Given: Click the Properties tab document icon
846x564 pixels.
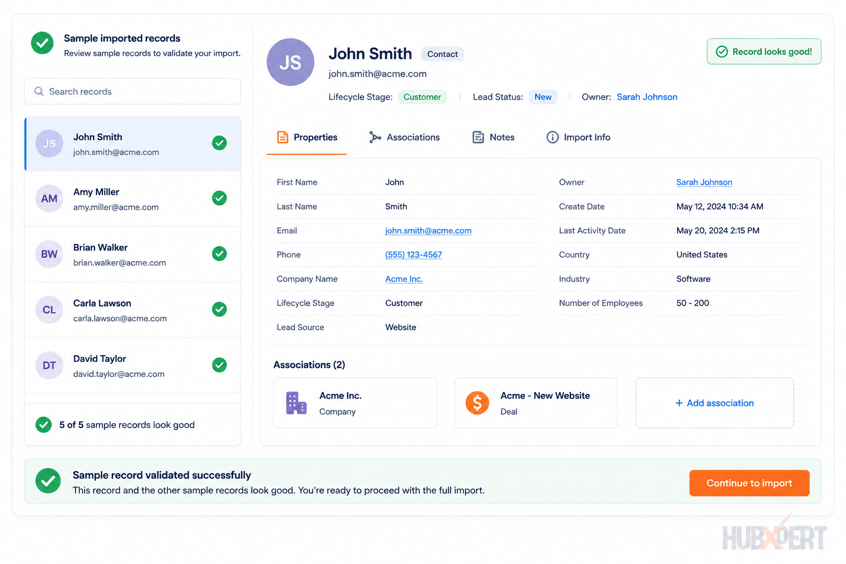Looking at the screenshot, I should [x=282, y=137].
